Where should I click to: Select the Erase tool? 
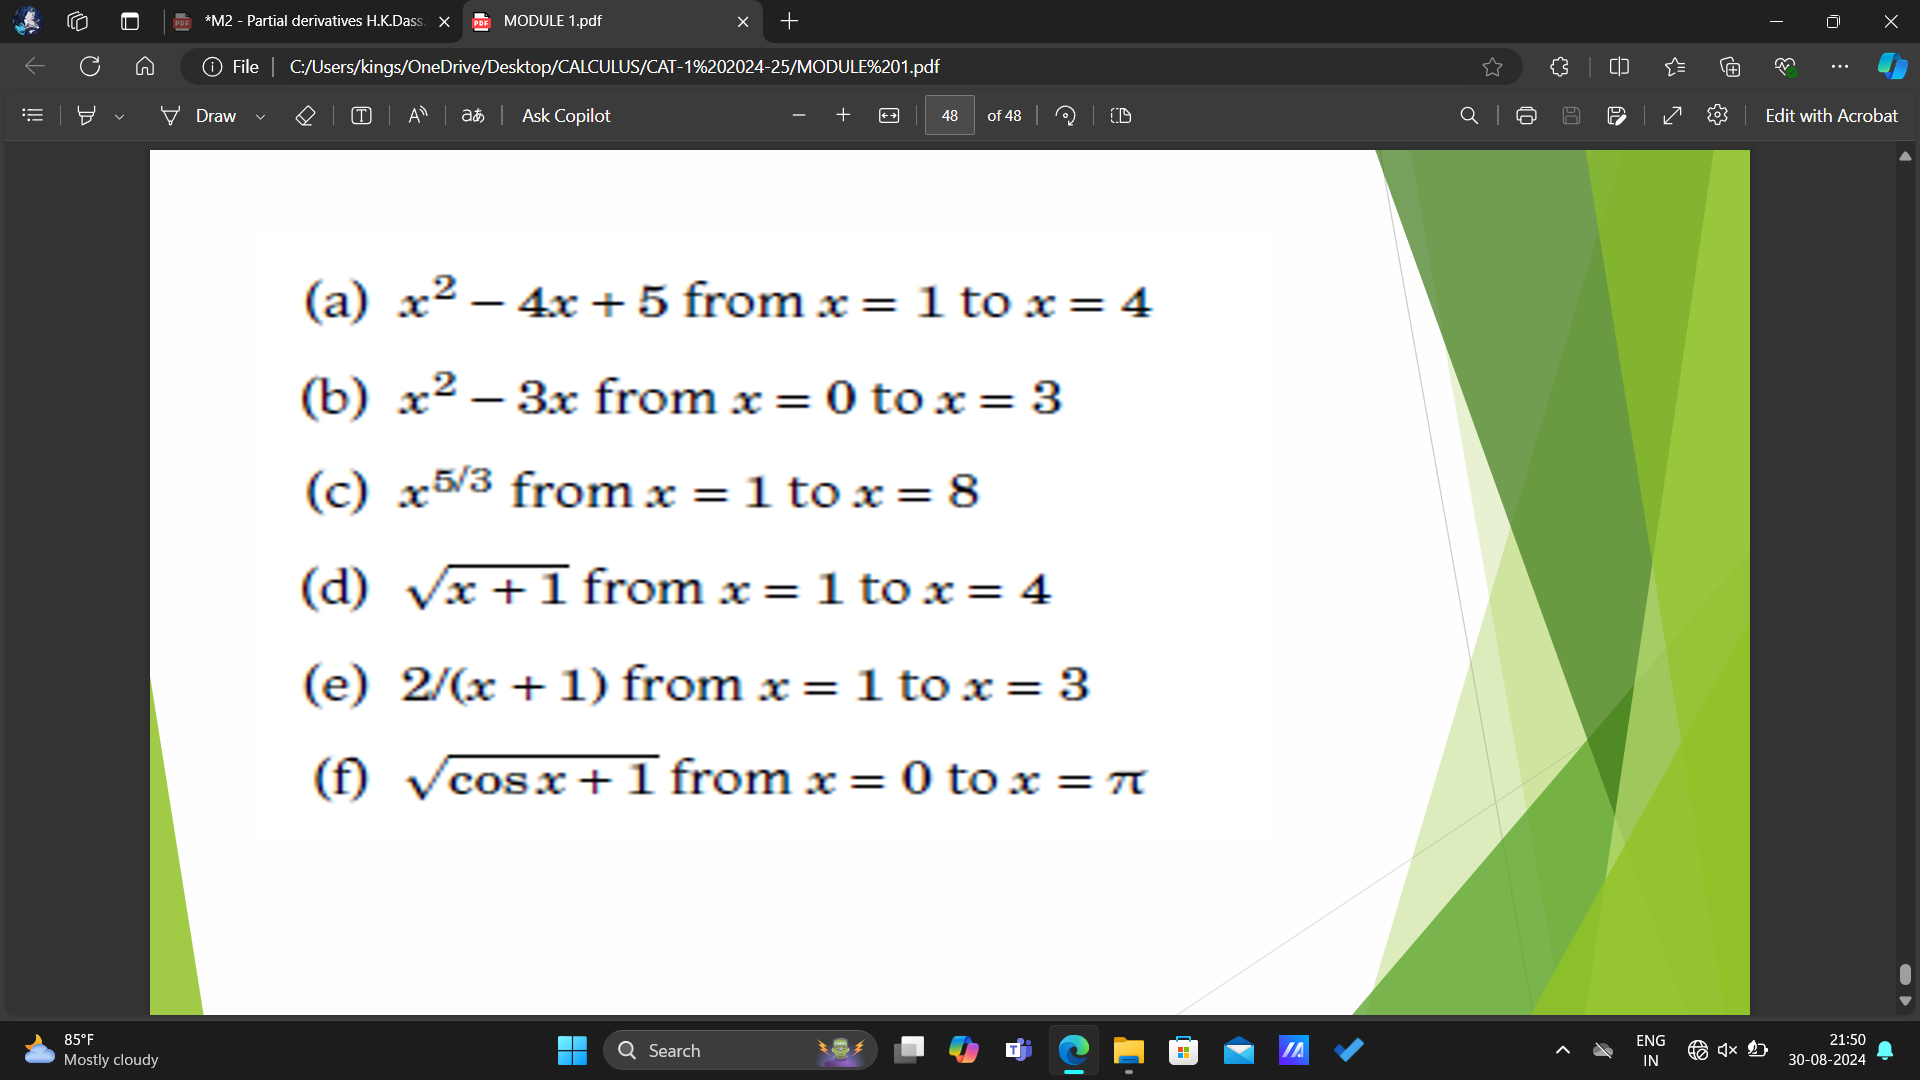tap(306, 116)
